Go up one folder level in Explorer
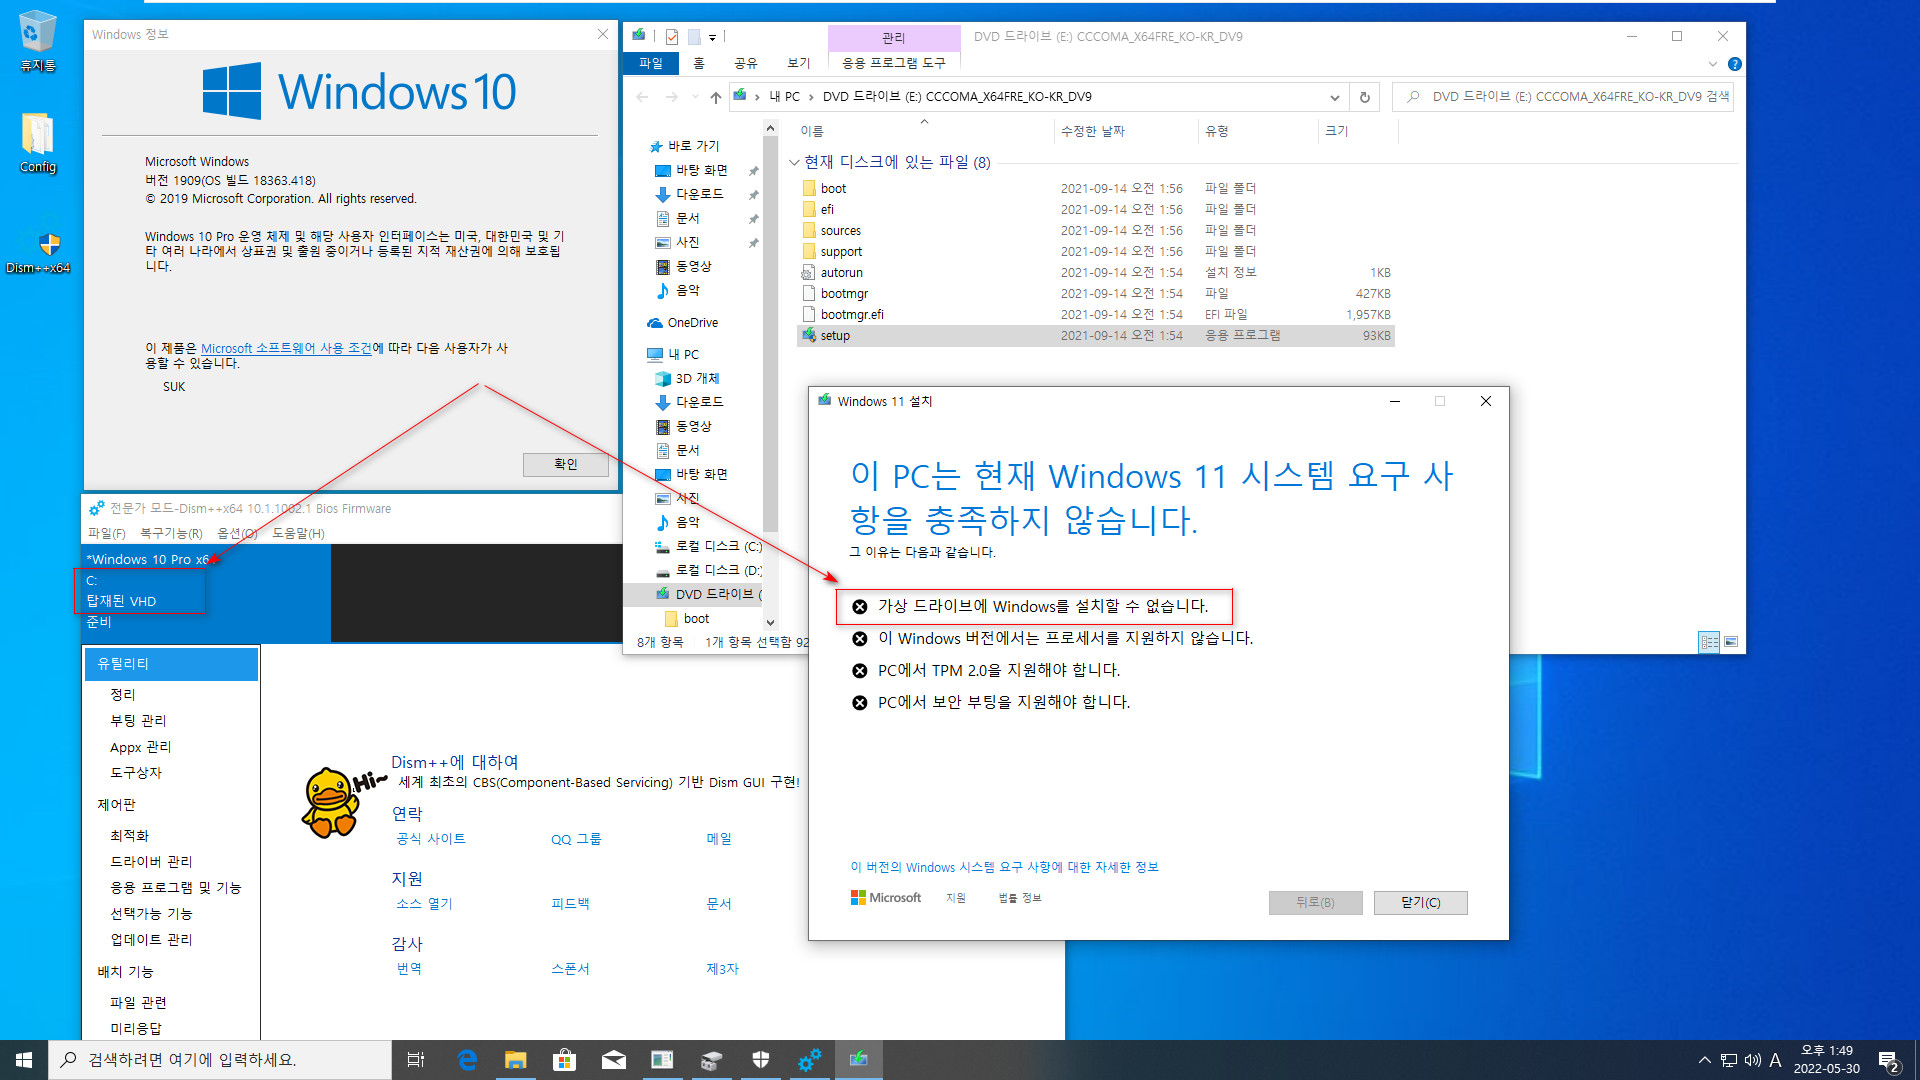 coord(715,97)
